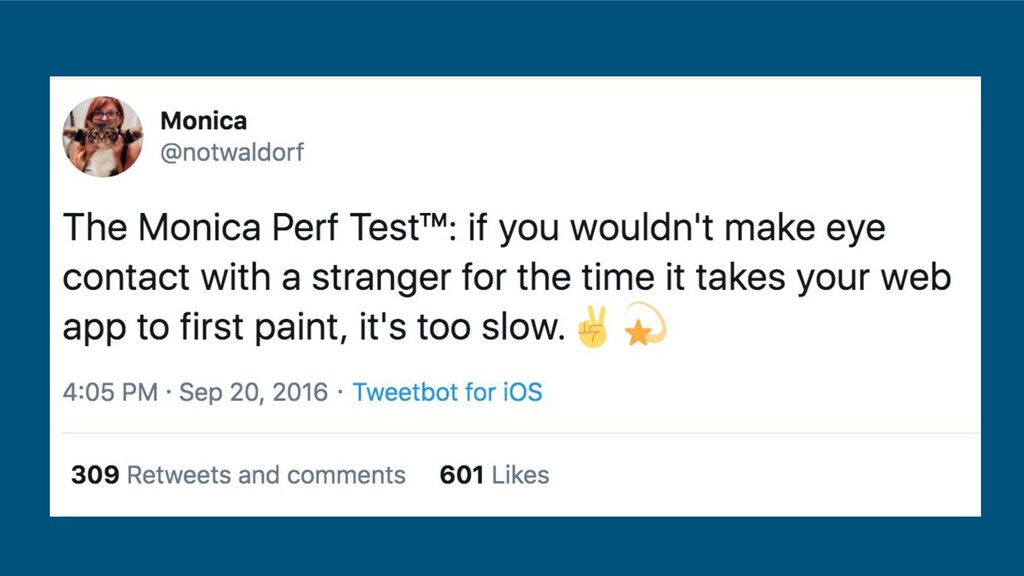This screenshot has width=1024, height=576.
Task: View the 601 Likes list
Action: point(494,475)
